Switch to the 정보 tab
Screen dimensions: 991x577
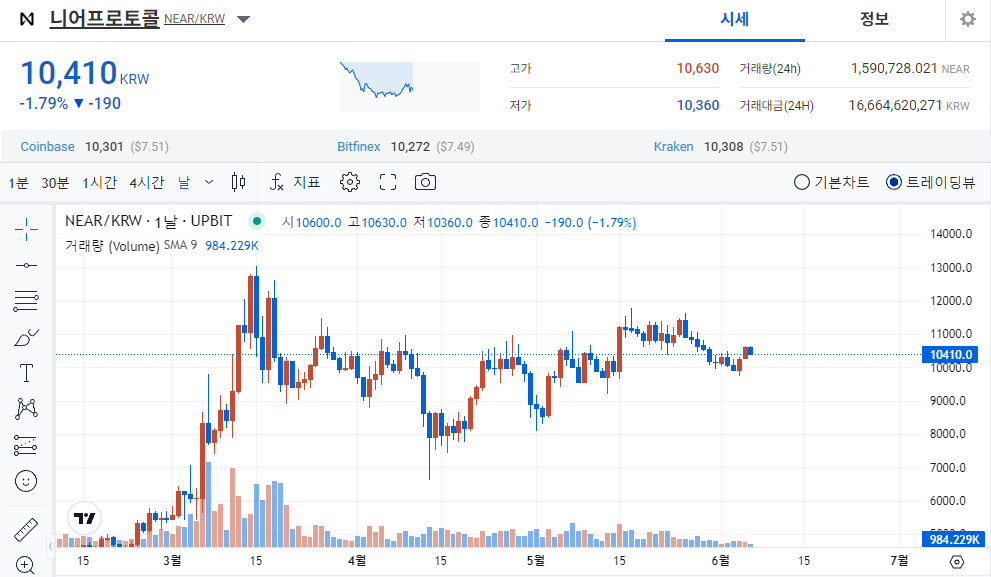tap(875, 19)
